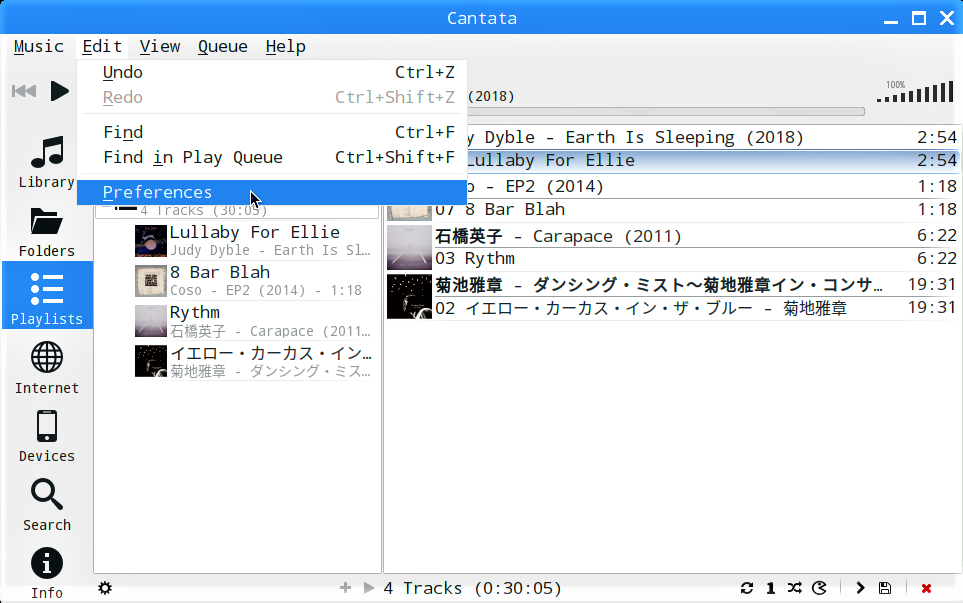Open the gear settings icon at bottom
The width and height of the screenshot is (963, 603).
(105, 588)
